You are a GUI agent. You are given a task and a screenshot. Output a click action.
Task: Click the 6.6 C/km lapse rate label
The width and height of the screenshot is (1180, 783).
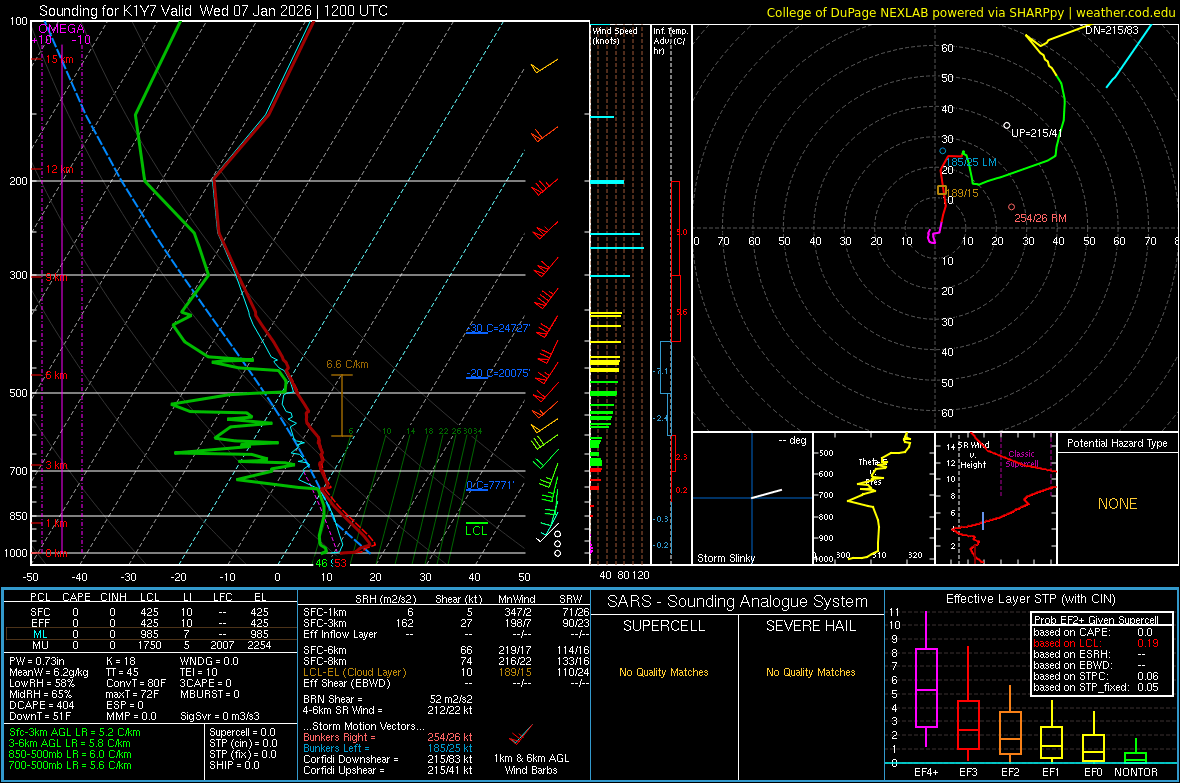click(347, 364)
